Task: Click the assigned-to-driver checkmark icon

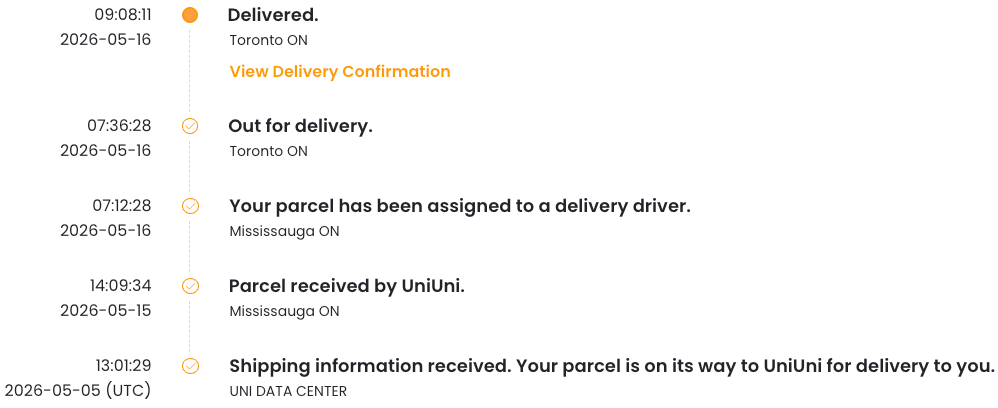Action: click(190, 206)
